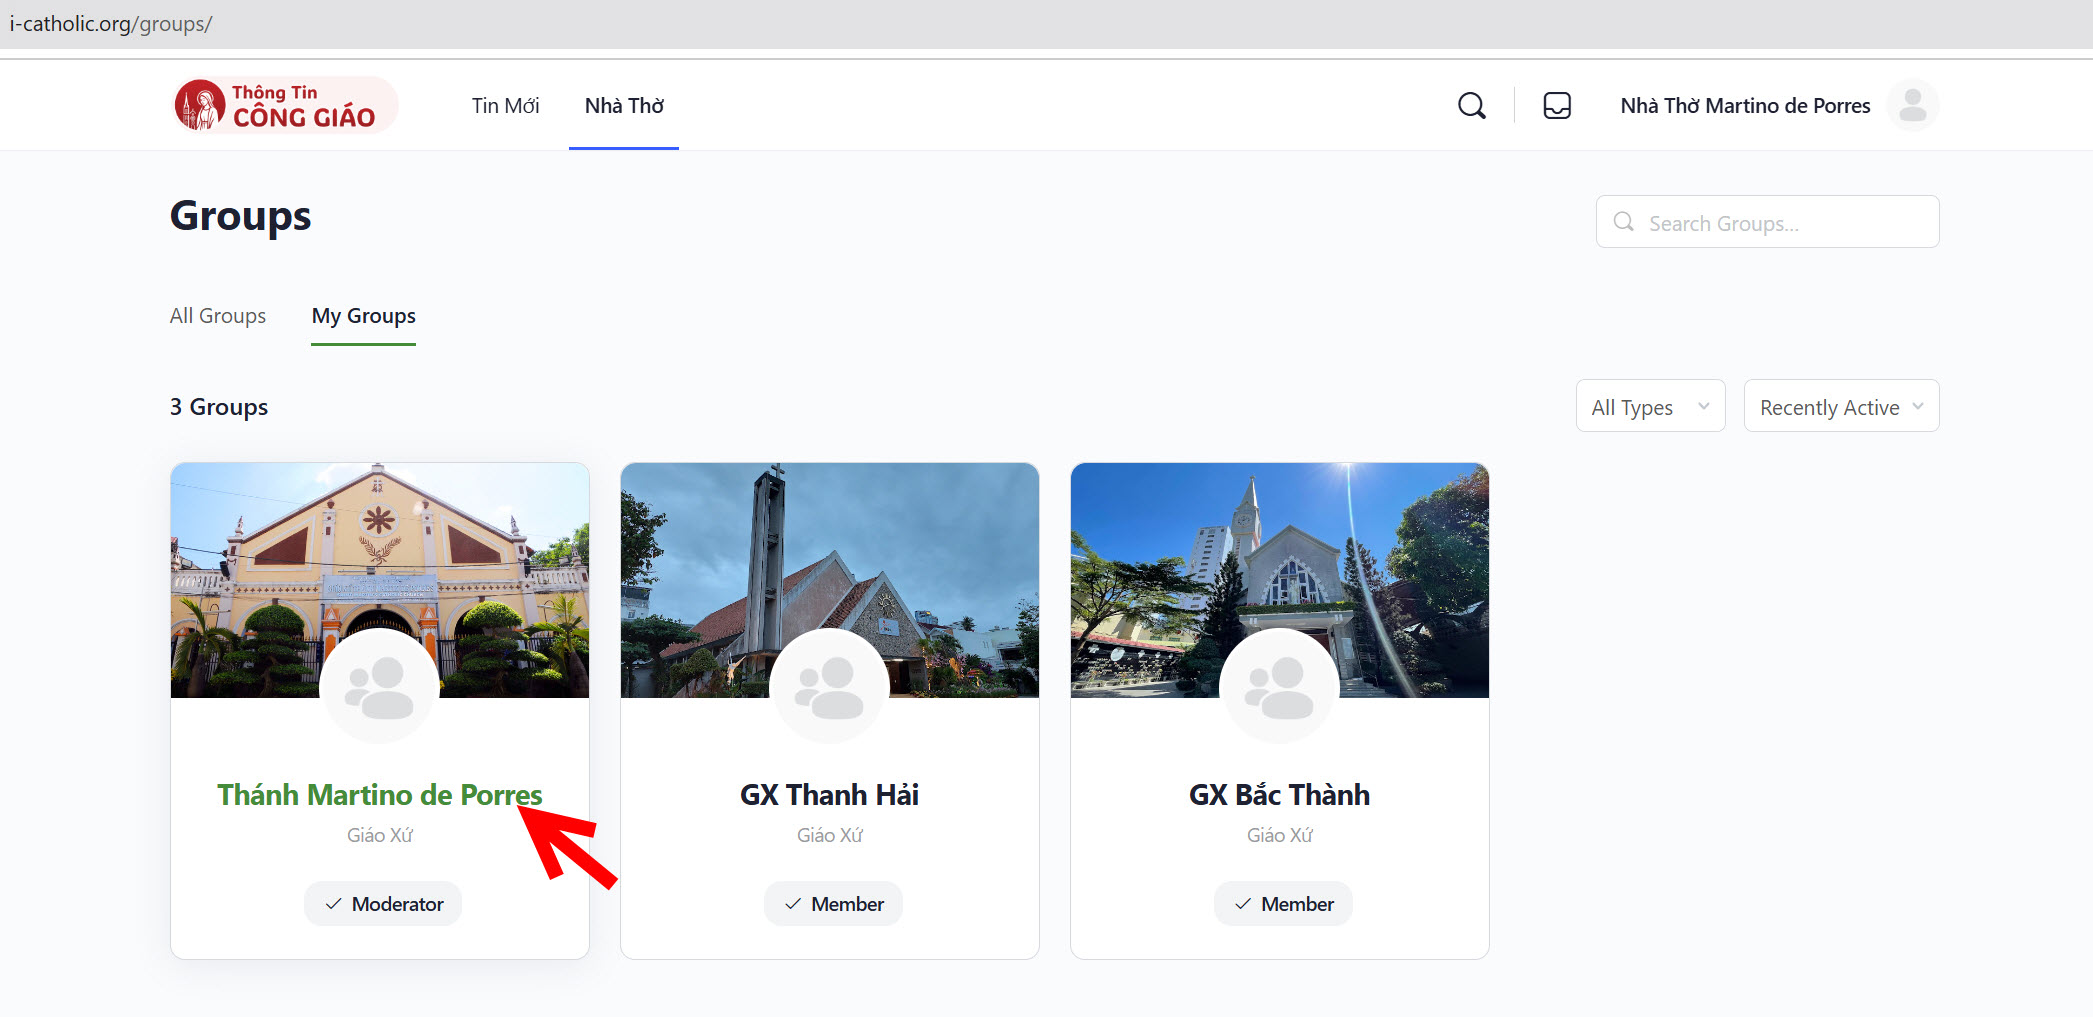Open the All Types dropdown
This screenshot has width=2093, height=1017.
coord(1650,405)
